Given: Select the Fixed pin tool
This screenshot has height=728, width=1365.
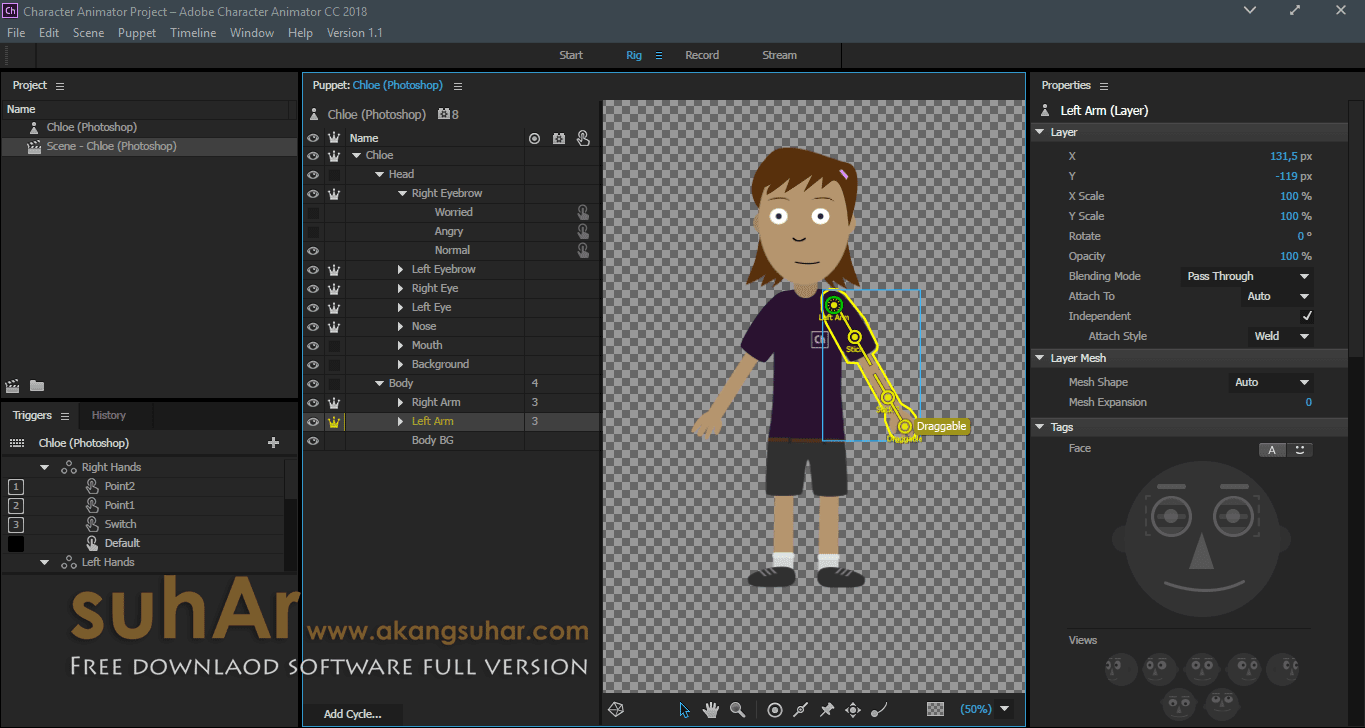Looking at the screenshot, I should pyautogui.click(x=827, y=709).
